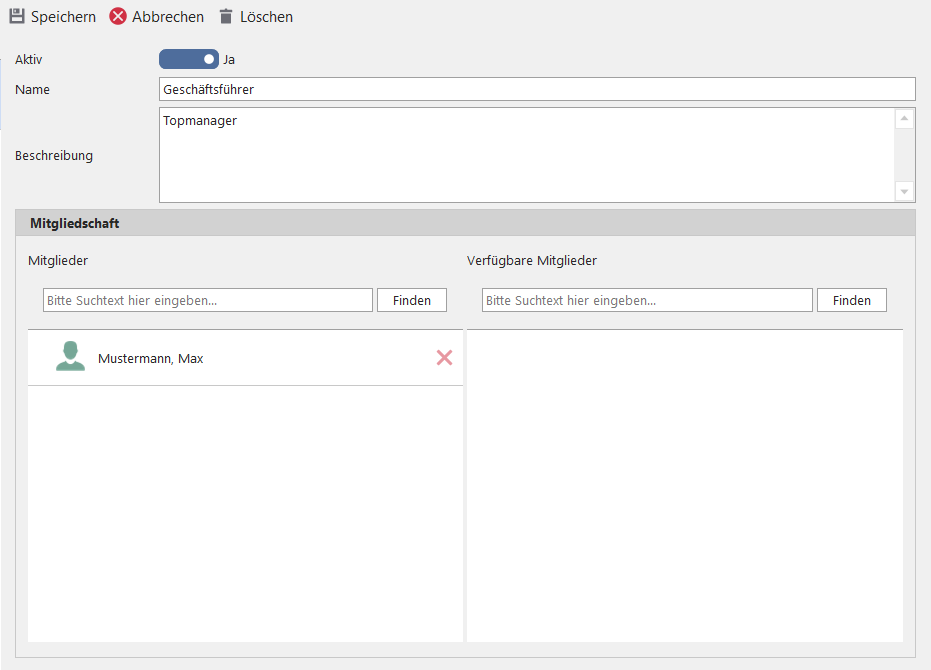The image size is (931, 670).
Task: Click the Speichern floppy disk icon
Action: [17, 17]
